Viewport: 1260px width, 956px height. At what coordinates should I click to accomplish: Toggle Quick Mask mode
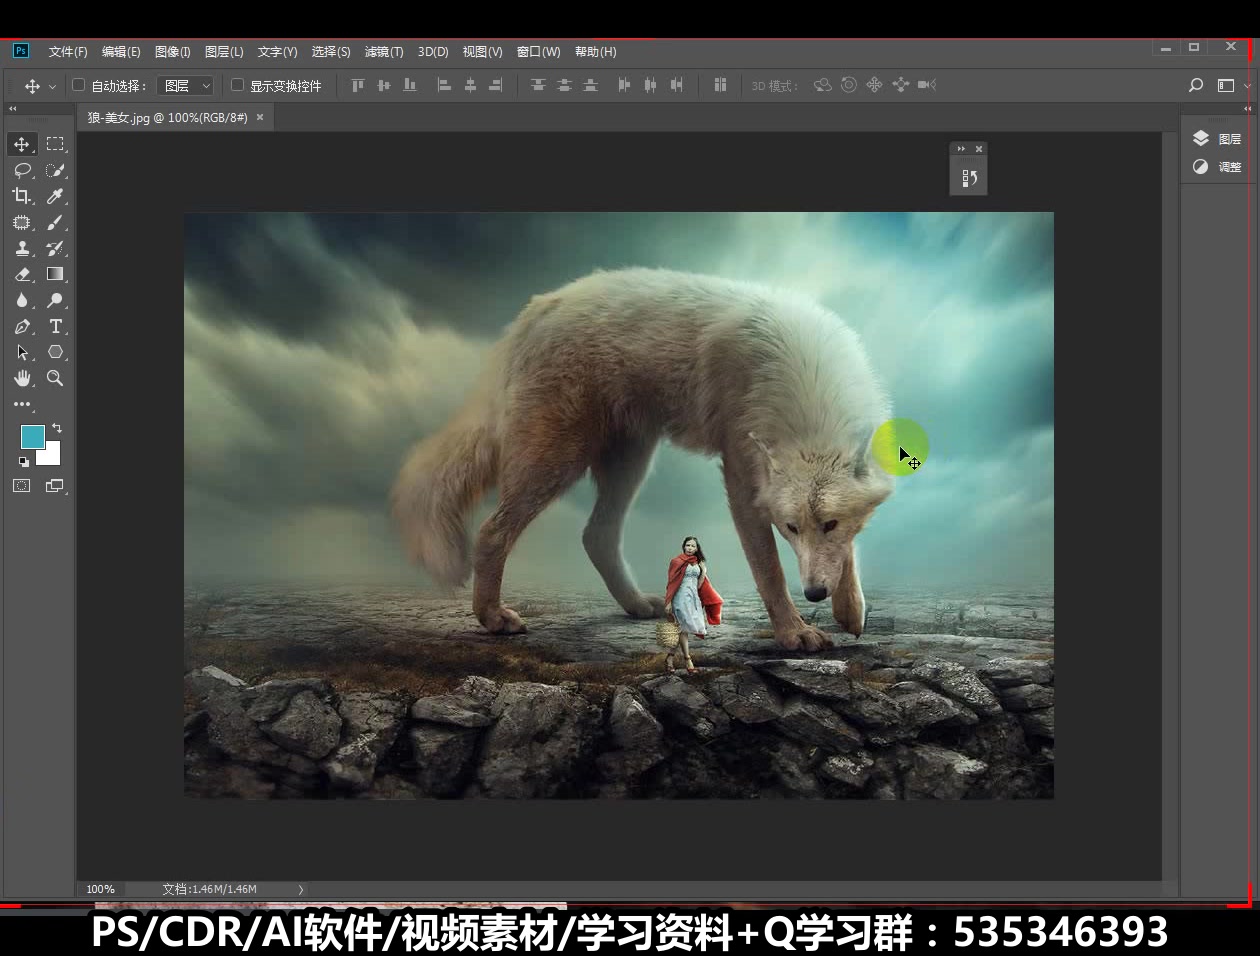click(21, 486)
